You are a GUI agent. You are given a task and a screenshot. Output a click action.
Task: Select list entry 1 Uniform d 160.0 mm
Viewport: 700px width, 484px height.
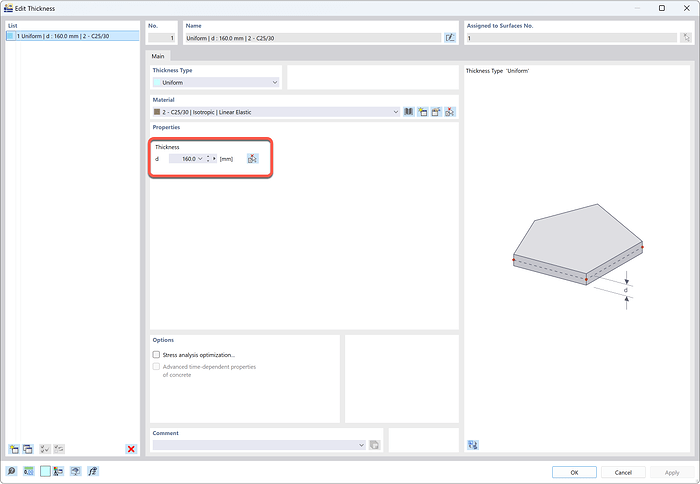point(72,36)
